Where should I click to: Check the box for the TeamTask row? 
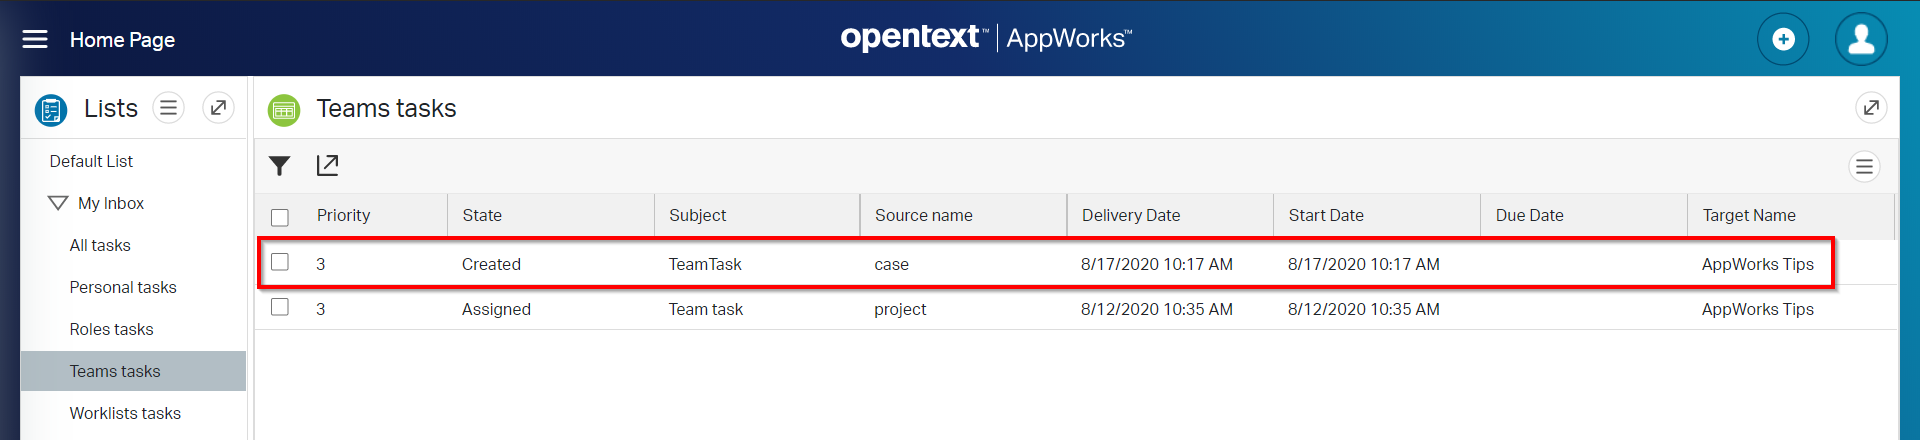[x=280, y=262]
